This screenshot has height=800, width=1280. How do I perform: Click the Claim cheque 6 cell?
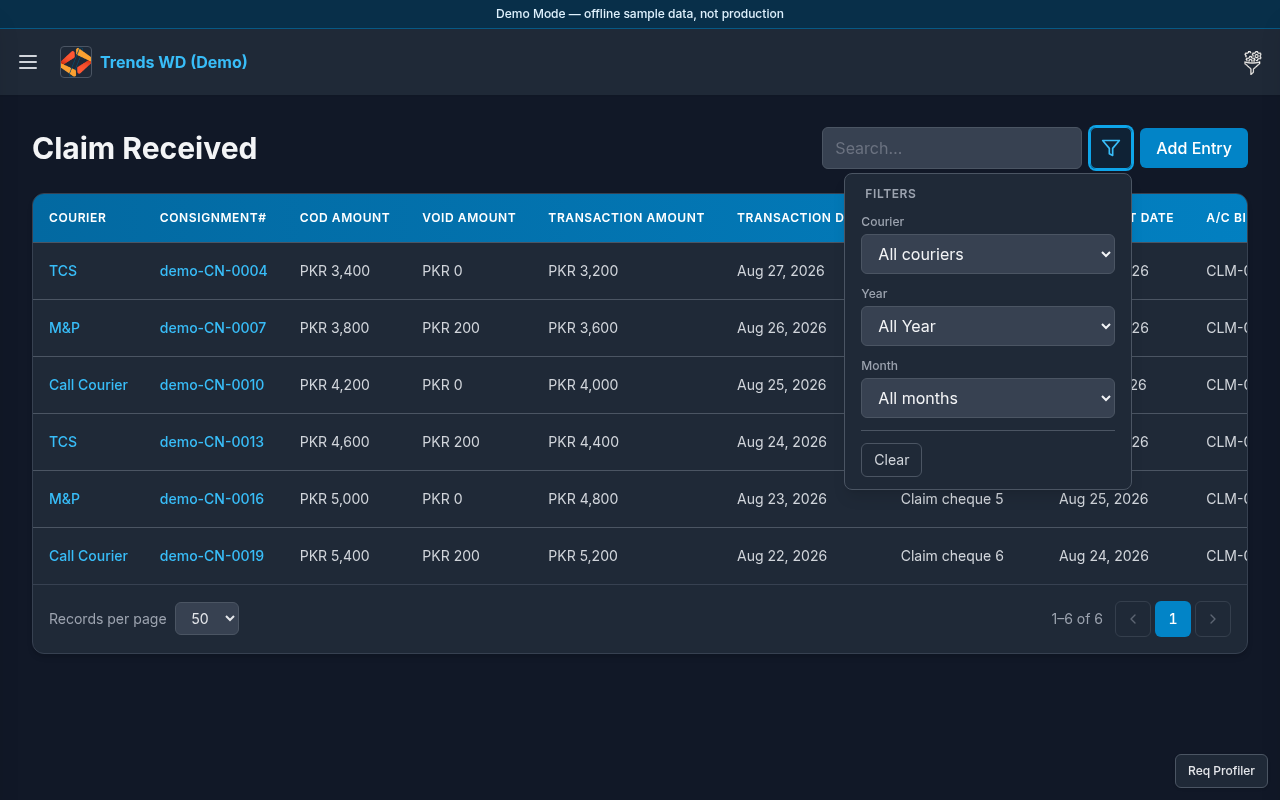pyautogui.click(x=952, y=556)
